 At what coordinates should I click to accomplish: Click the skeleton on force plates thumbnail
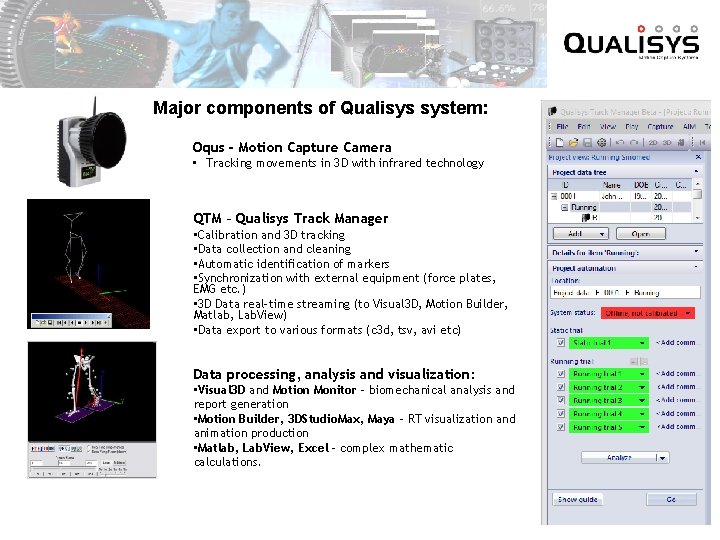[x=92, y=410]
